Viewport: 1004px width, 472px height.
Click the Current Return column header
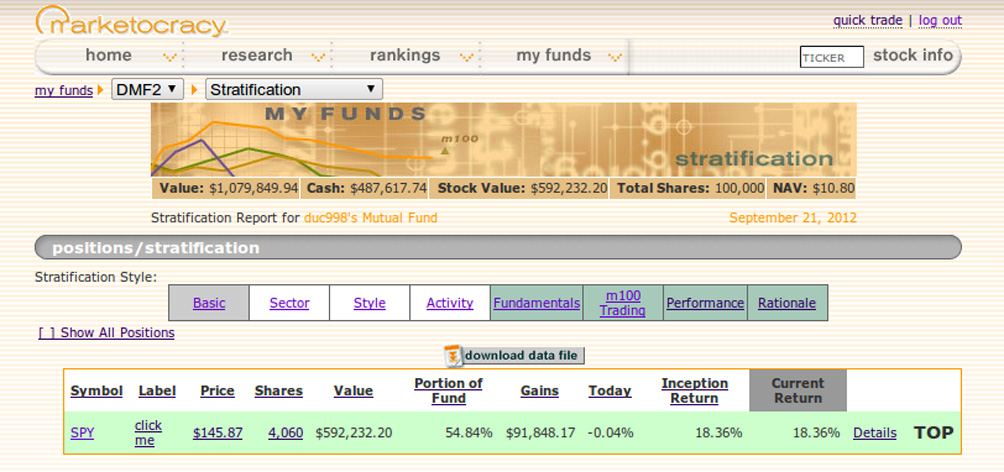798,391
